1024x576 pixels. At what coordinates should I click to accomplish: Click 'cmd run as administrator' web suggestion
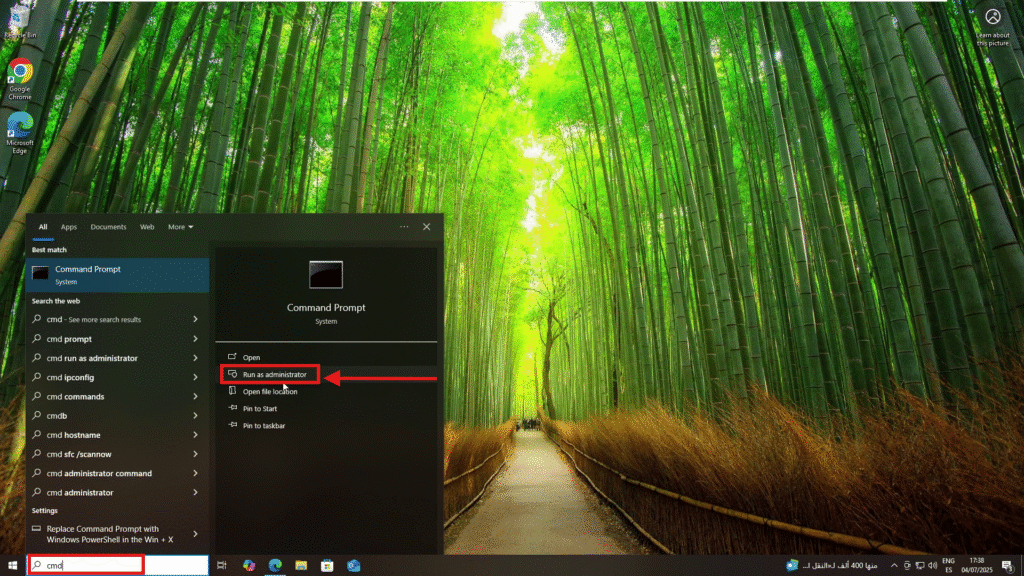pyautogui.click(x=92, y=358)
